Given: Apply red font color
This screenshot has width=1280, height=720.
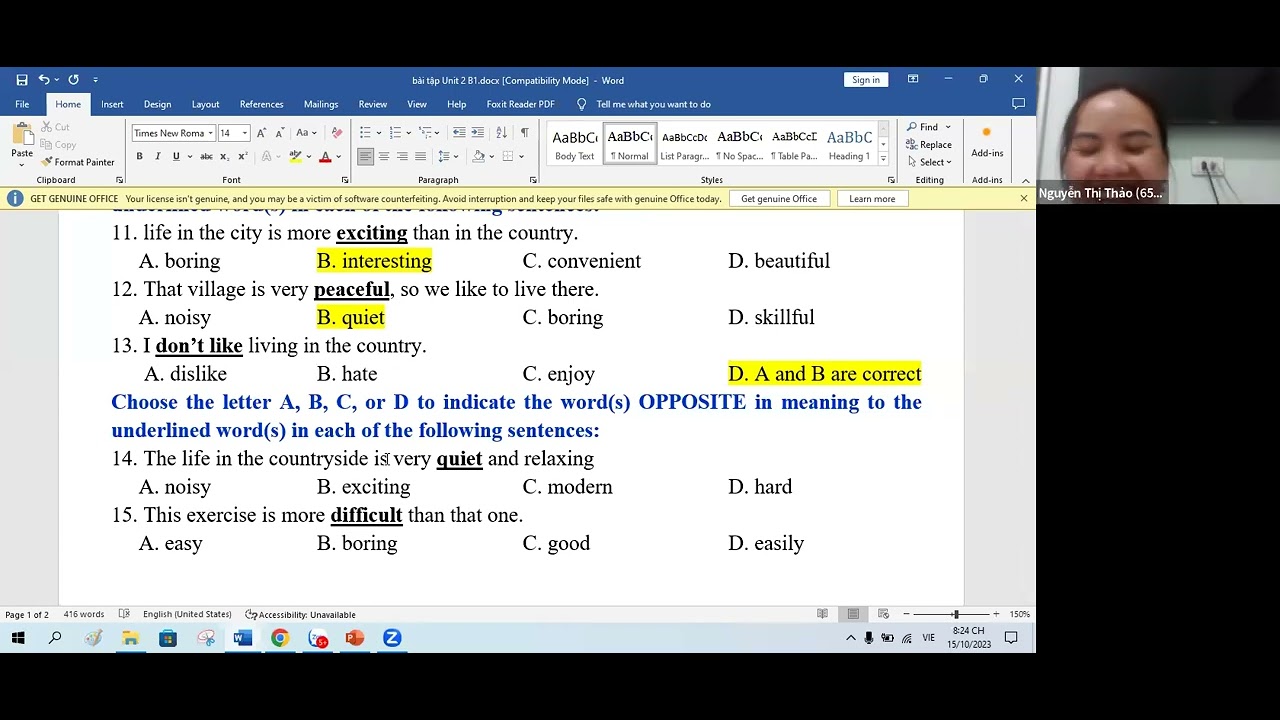Looking at the screenshot, I should tap(324, 156).
